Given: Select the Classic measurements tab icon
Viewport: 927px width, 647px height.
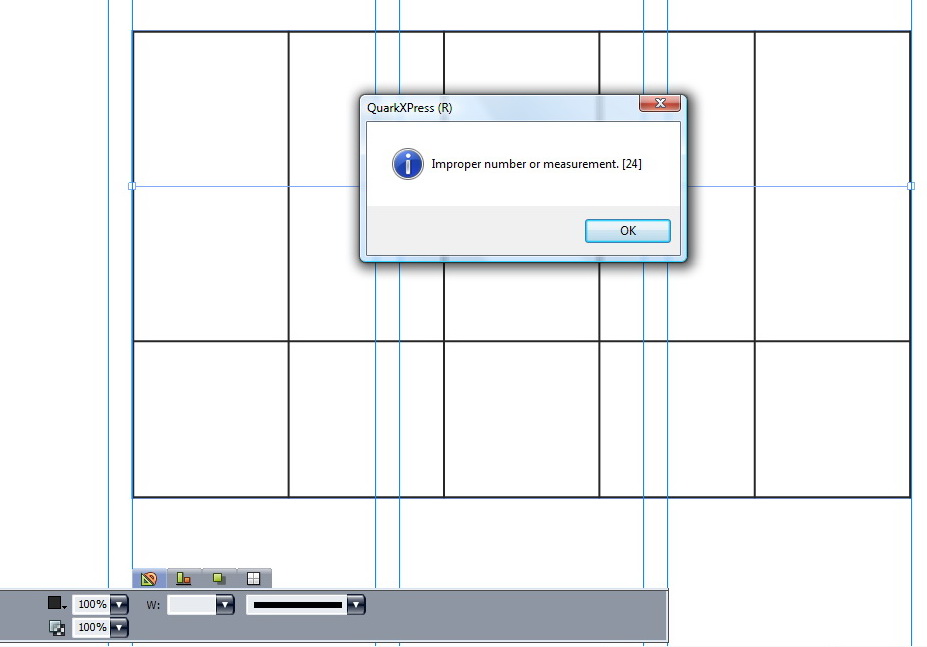Looking at the screenshot, I should pos(149,578).
